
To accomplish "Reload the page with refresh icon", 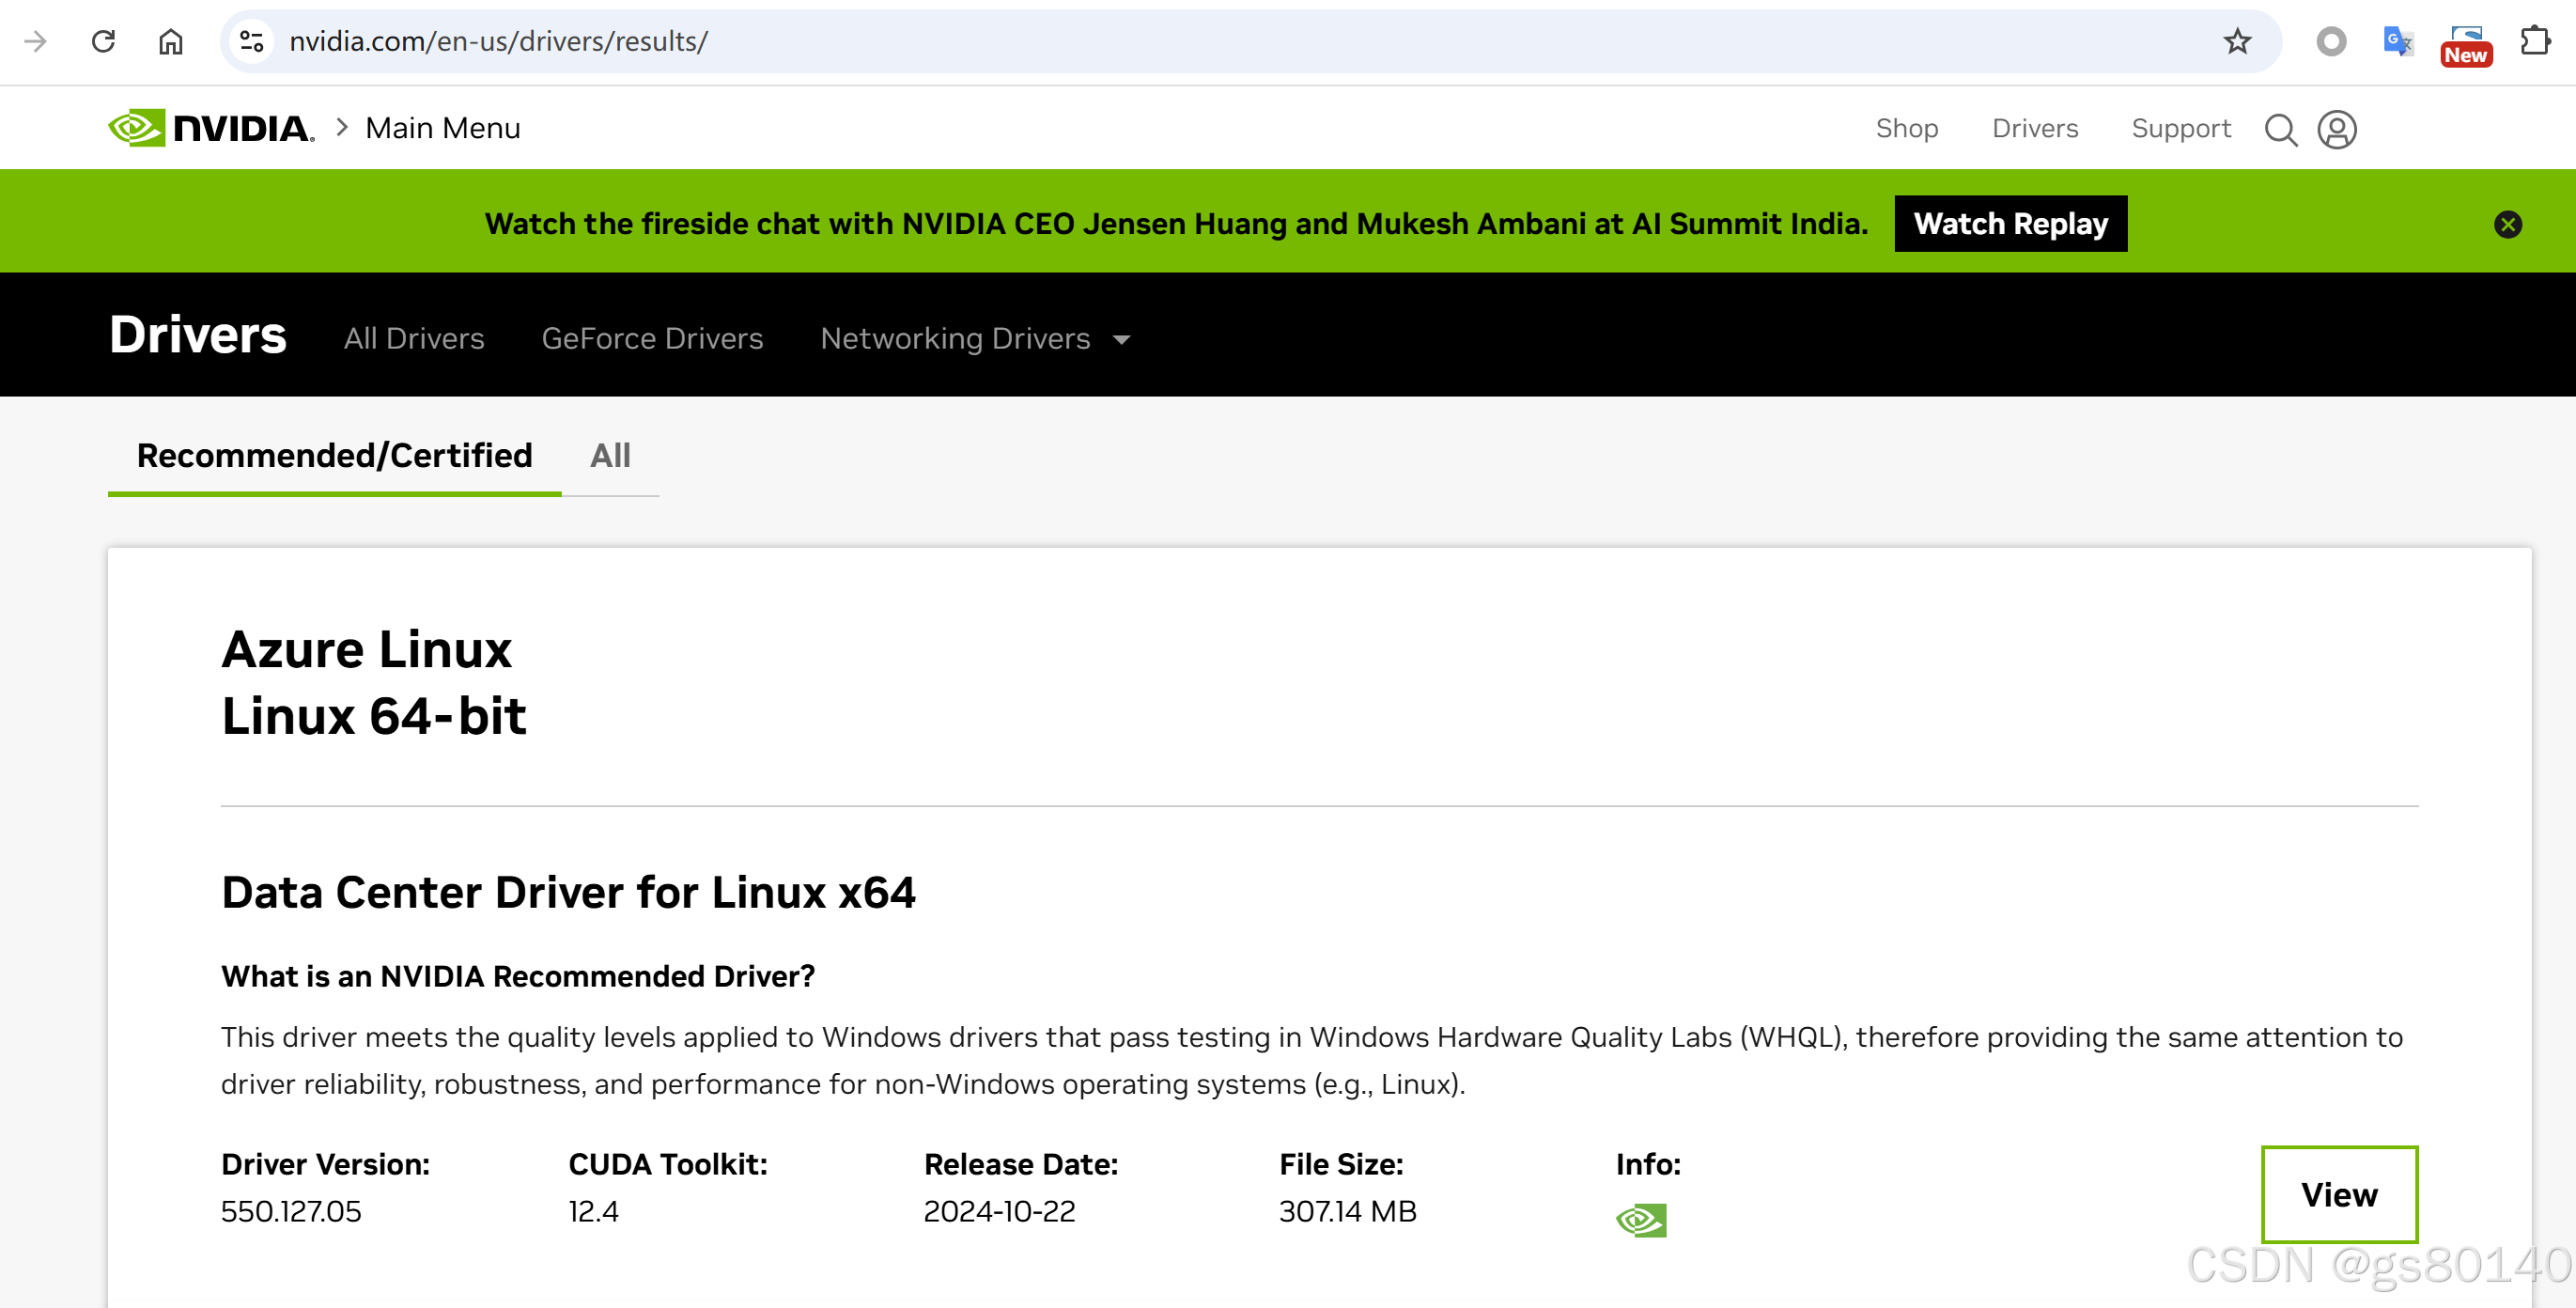I will 103,41.
